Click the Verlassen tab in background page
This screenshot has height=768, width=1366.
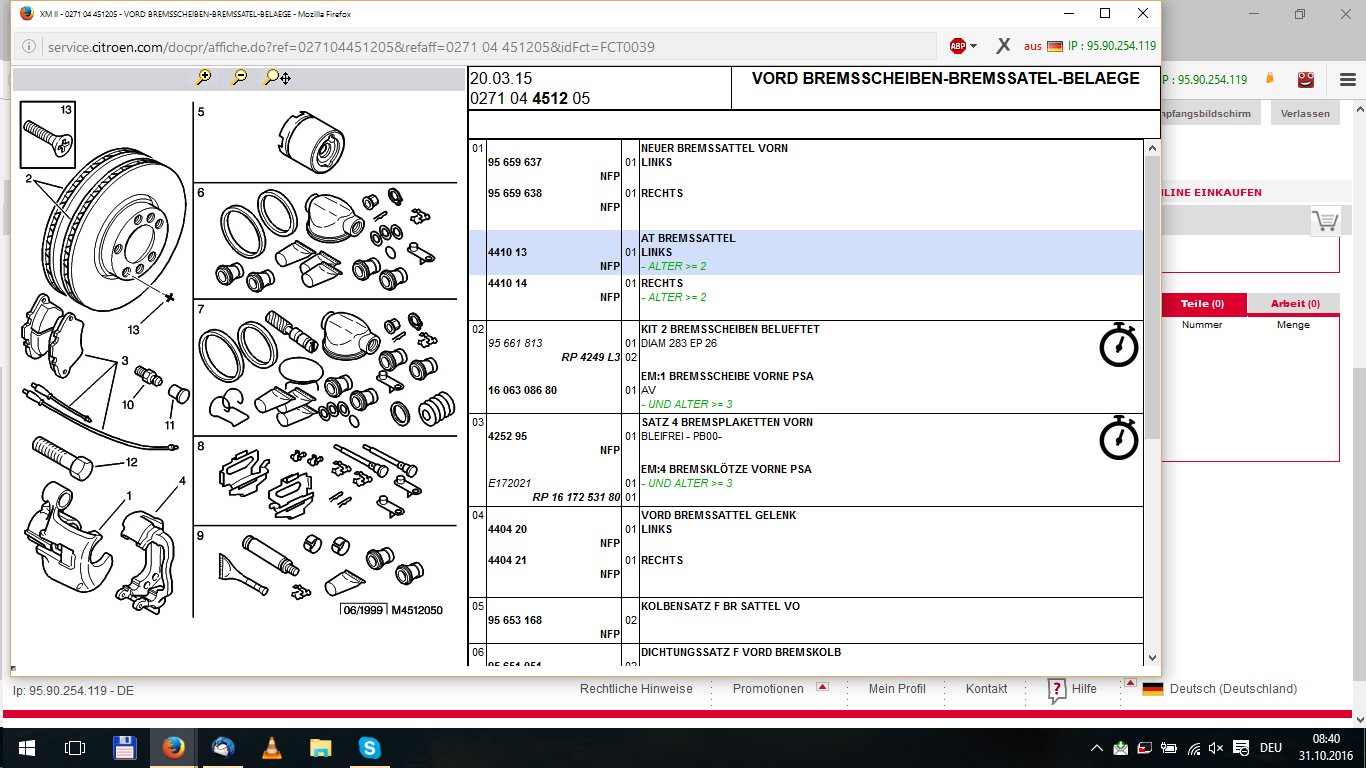[1306, 113]
